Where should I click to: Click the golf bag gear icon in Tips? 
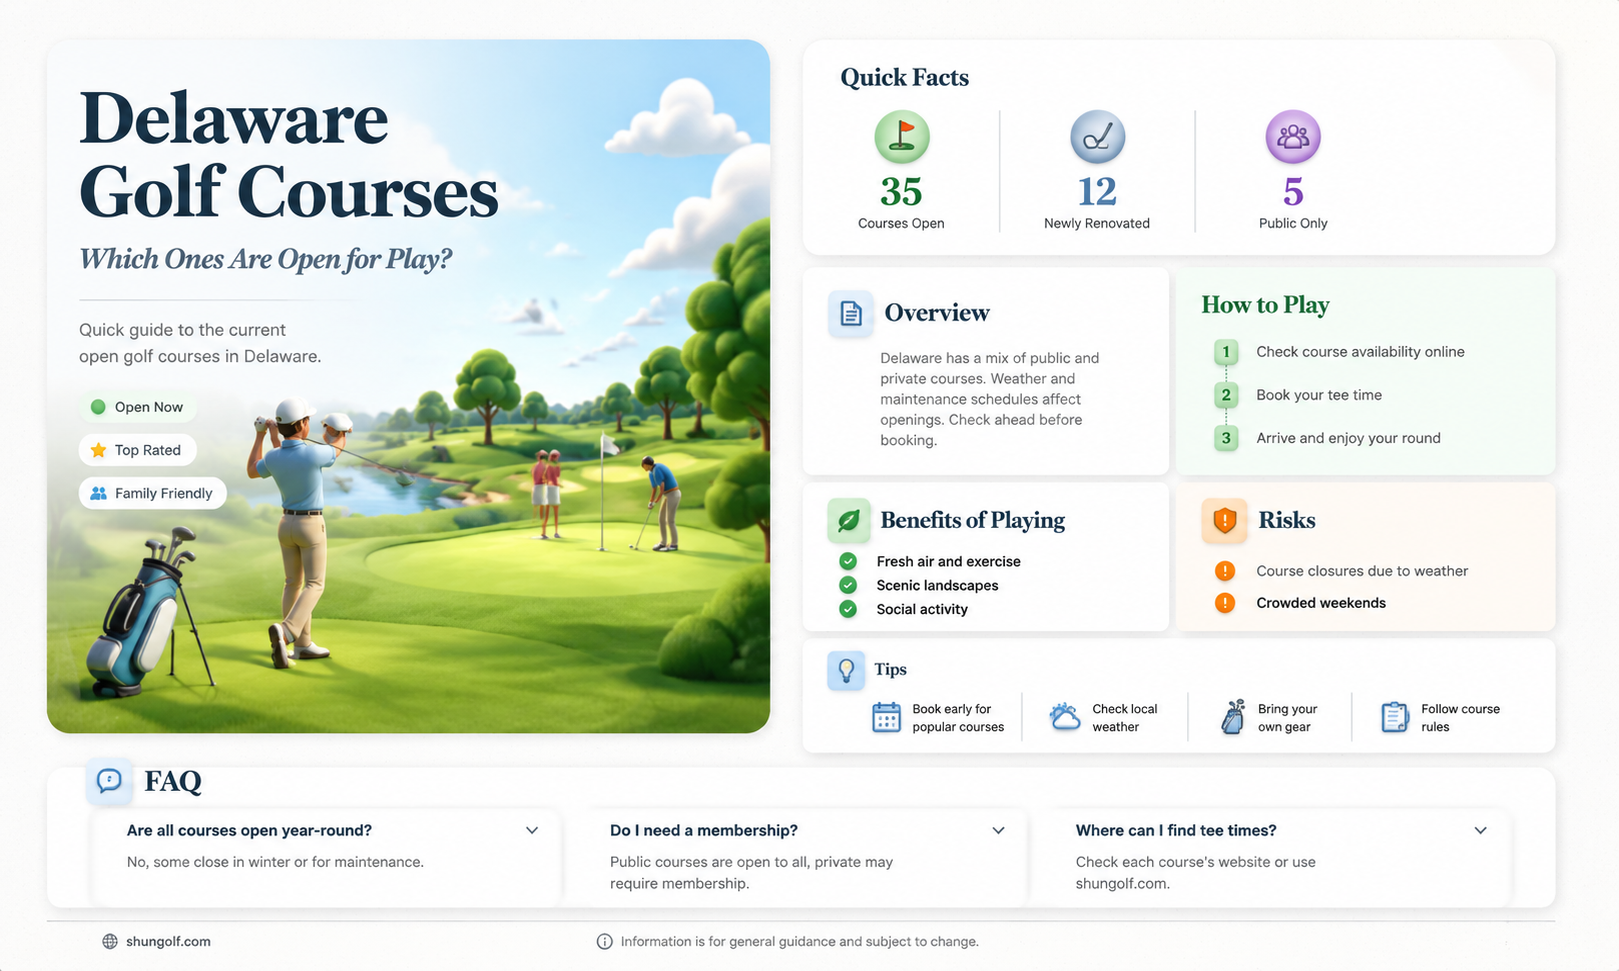[x=1233, y=717]
